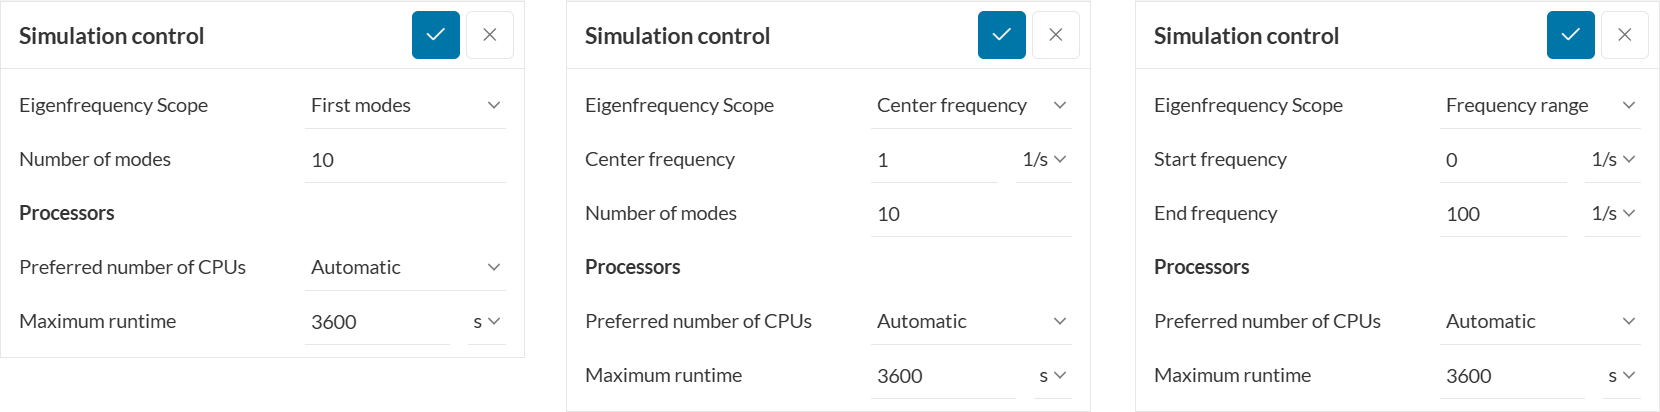Open the Frequency range Eigenfrequency Scope dropdown

pos(1540,105)
